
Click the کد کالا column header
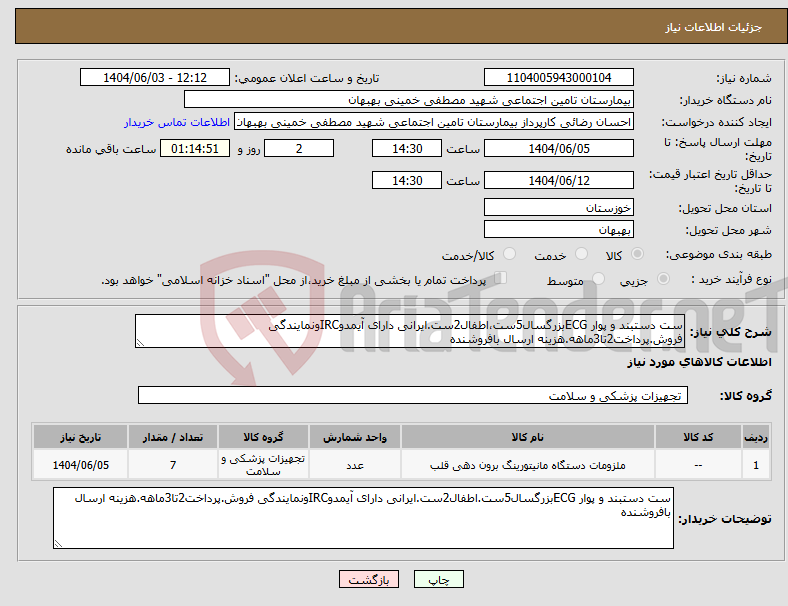698,437
